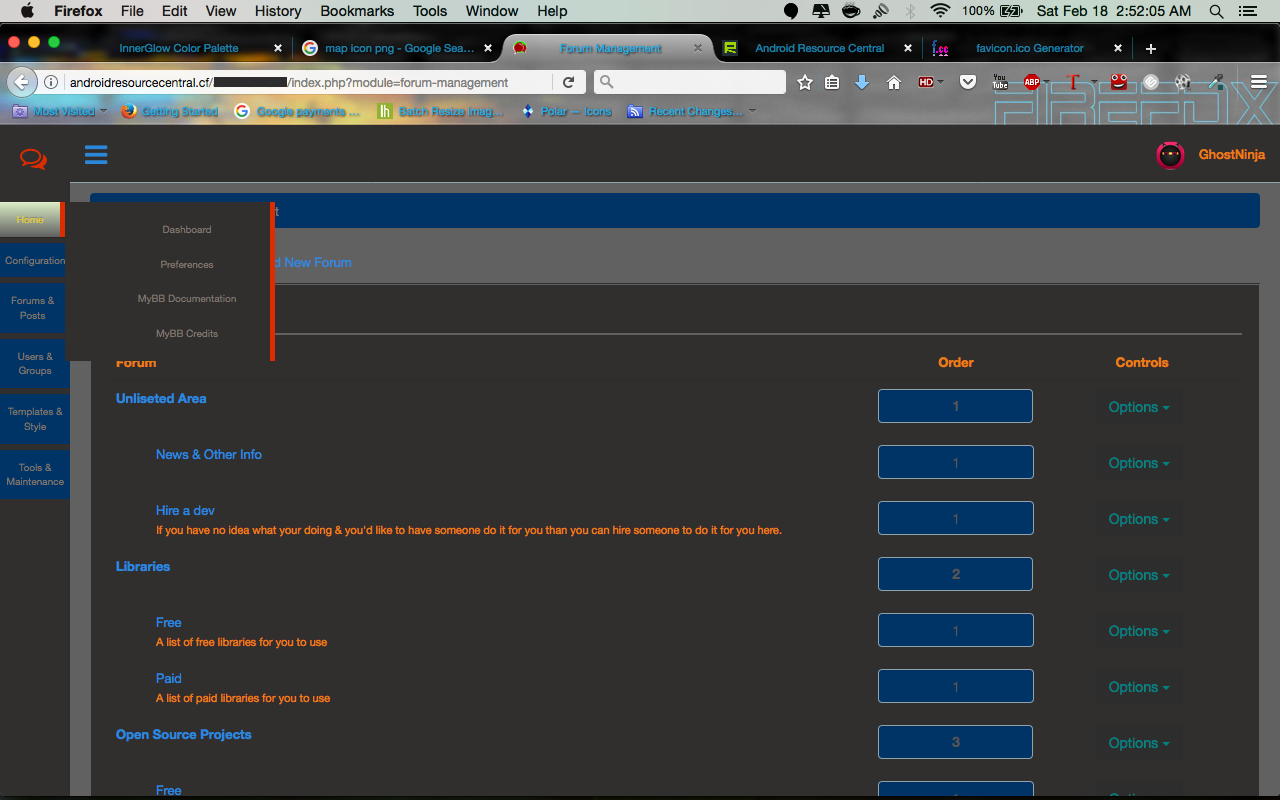
Task: Switch to the InnerGlow Color Palette tab
Action: (179, 48)
